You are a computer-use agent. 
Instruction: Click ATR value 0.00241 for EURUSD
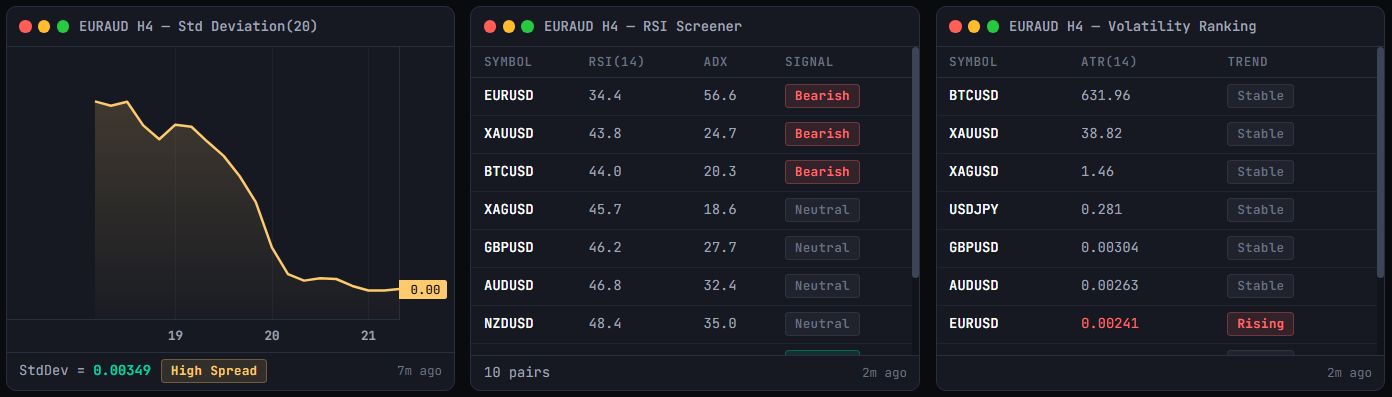point(1110,324)
